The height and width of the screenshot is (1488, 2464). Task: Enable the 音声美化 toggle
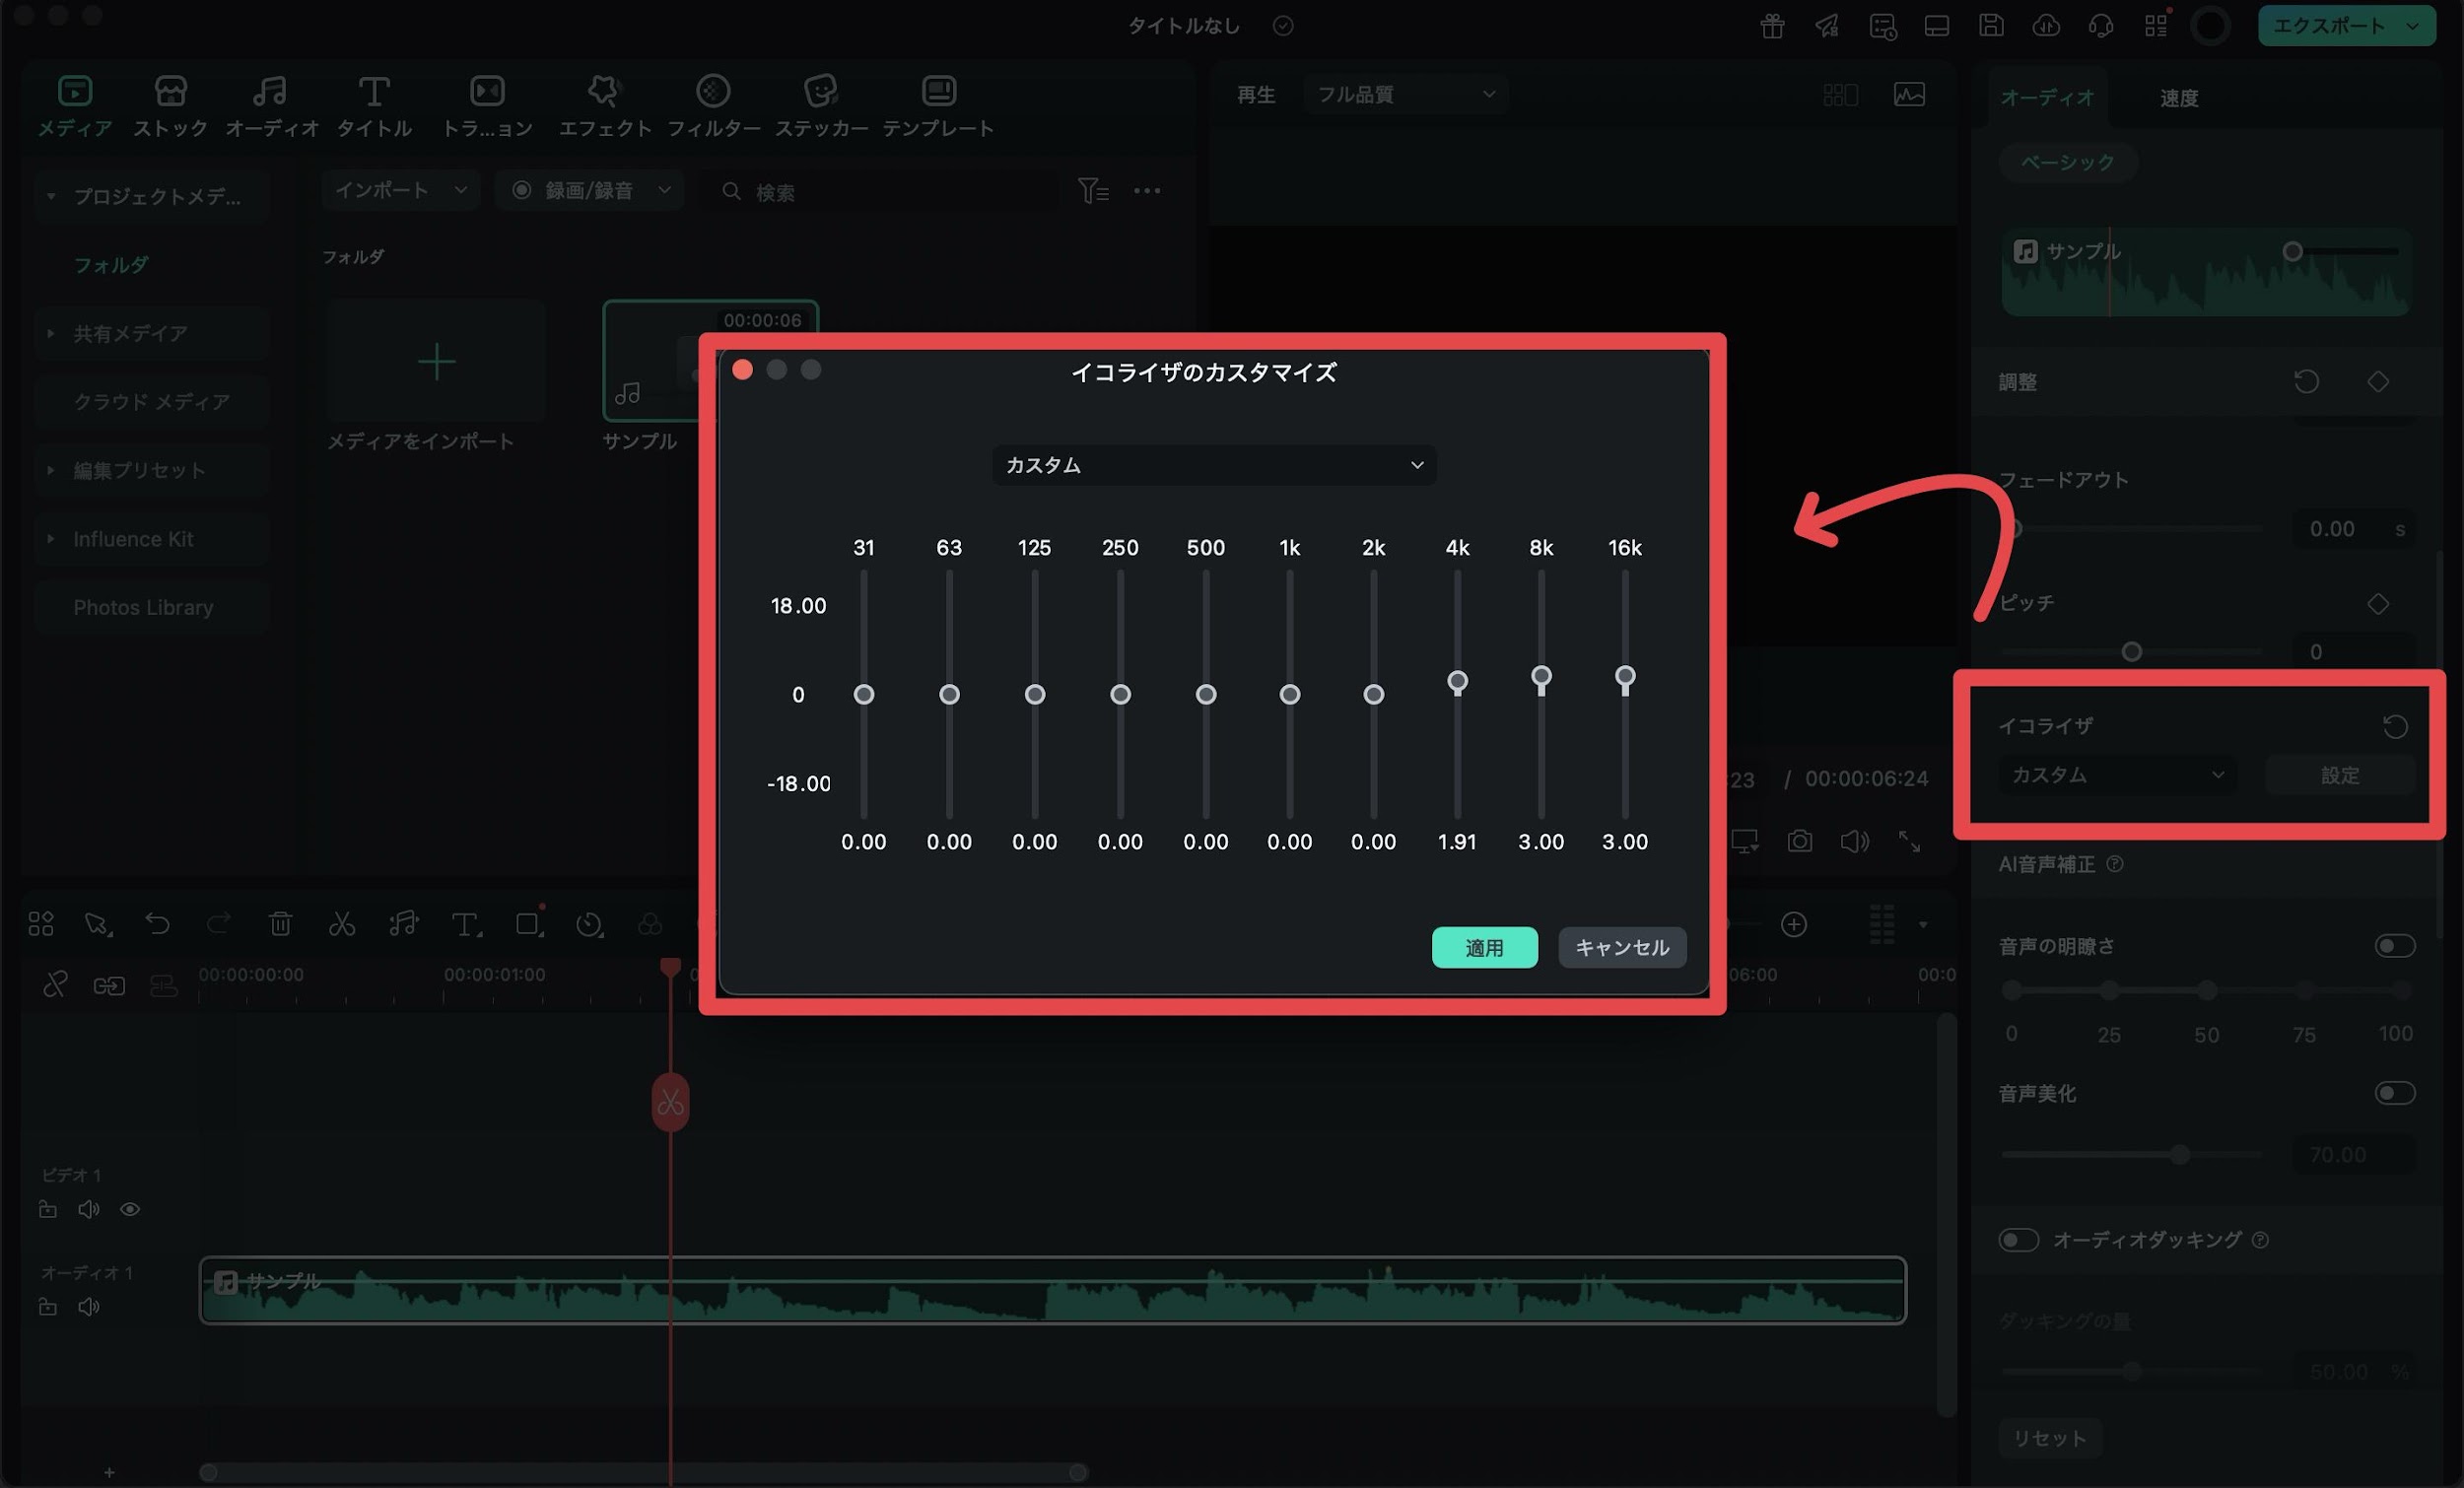point(2394,1093)
